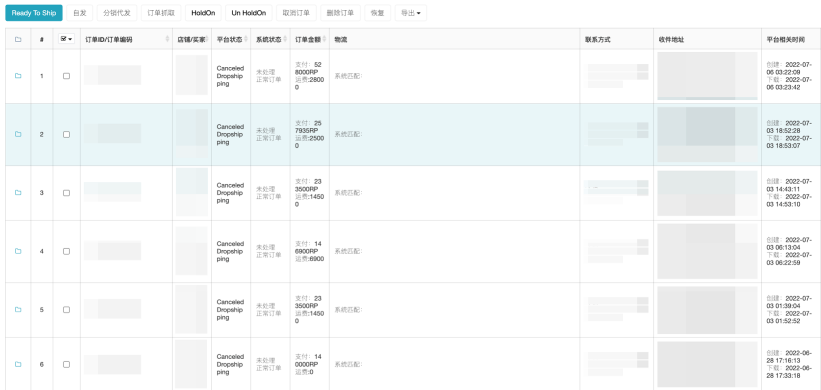Tick the checkbox for order row 3
The image size is (821, 390).
tap(66, 193)
